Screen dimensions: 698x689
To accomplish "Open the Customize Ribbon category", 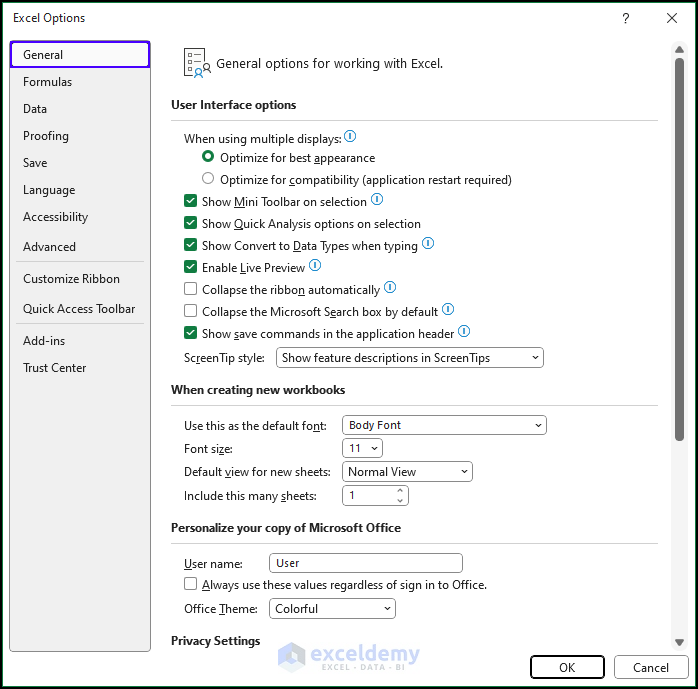I will point(80,279).
